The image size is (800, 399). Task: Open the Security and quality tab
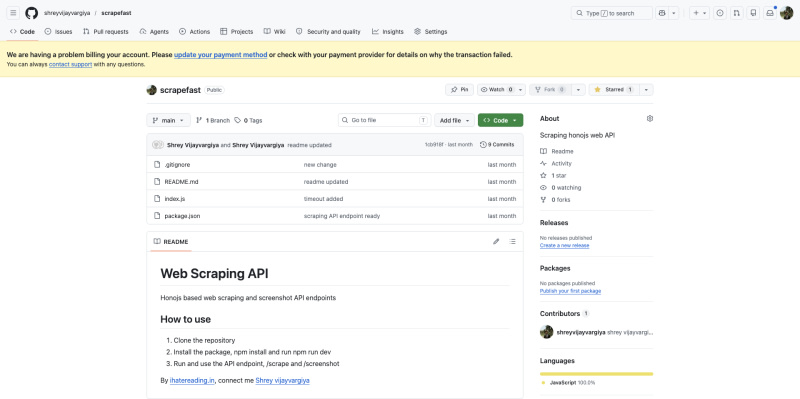coord(328,32)
